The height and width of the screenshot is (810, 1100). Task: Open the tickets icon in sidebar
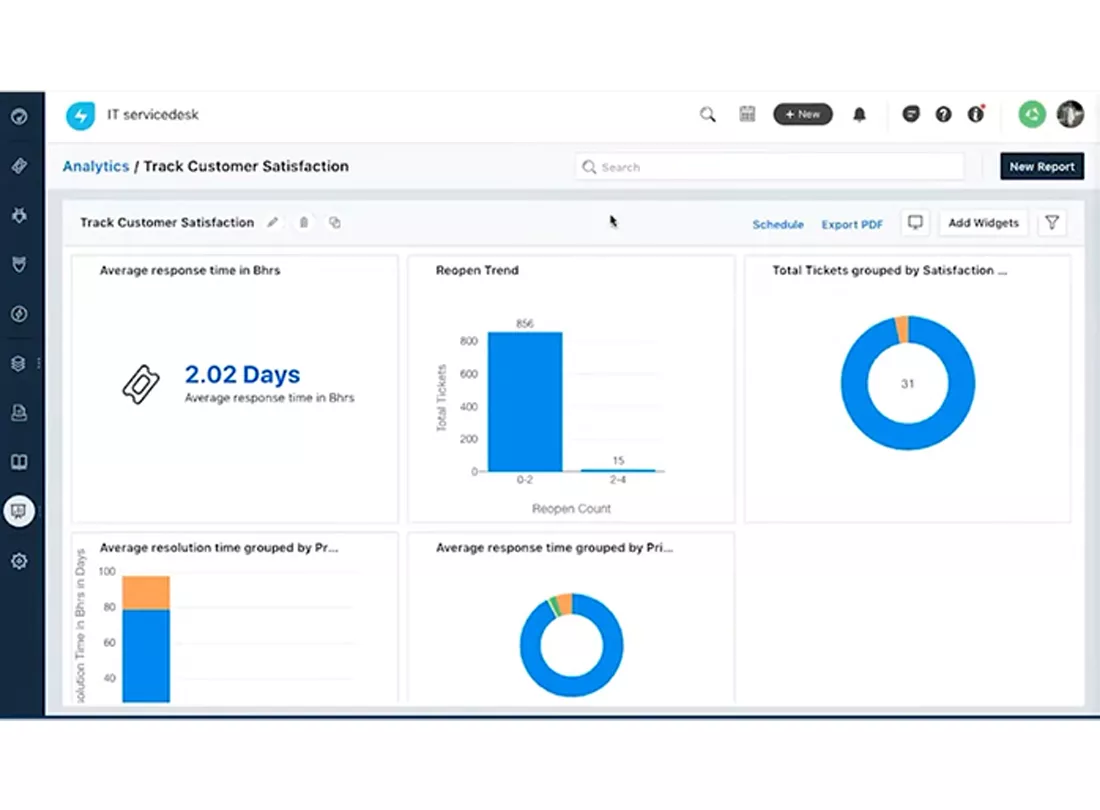tap(20, 166)
